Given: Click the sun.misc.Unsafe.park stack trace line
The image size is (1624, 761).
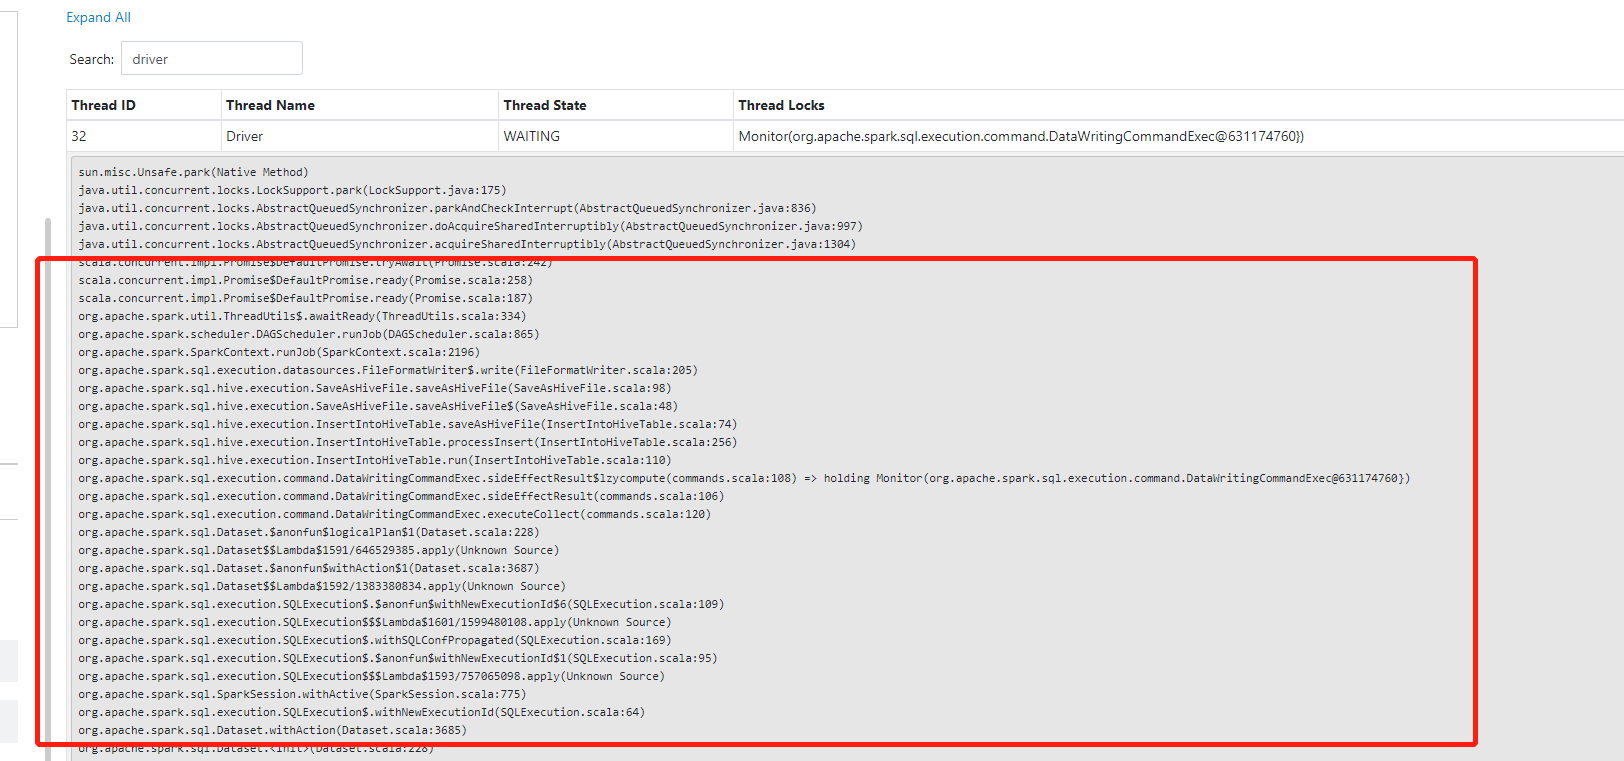Looking at the screenshot, I should (193, 172).
